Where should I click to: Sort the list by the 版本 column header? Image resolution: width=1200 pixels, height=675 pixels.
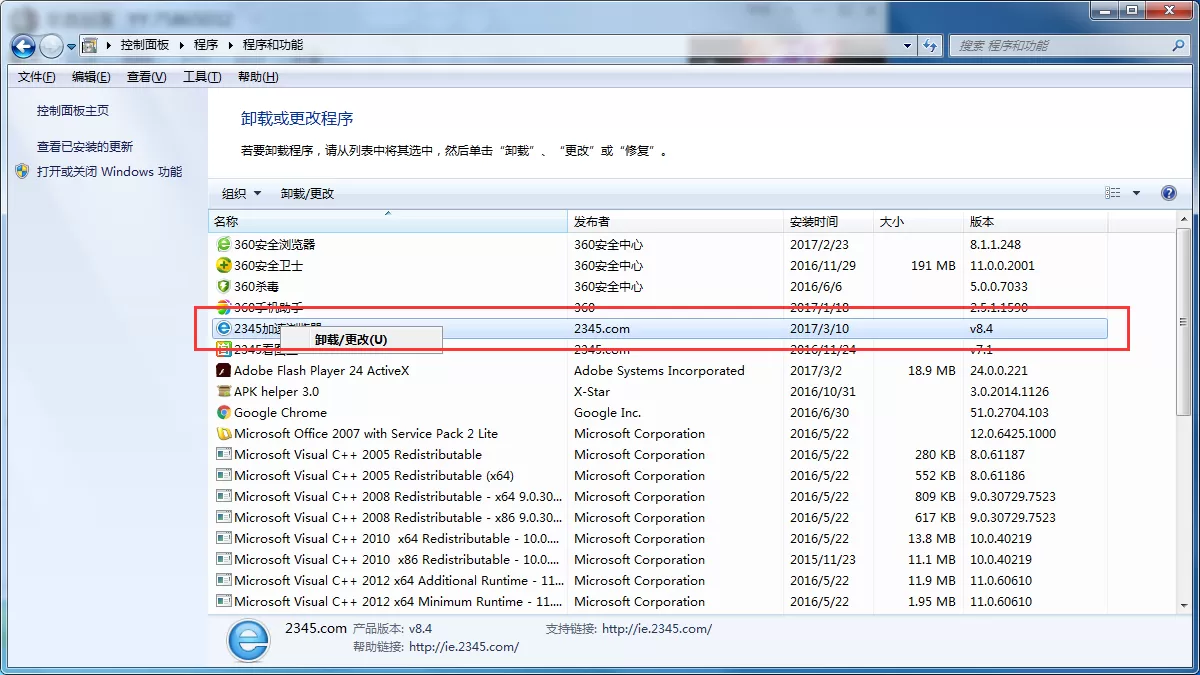(1035, 222)
